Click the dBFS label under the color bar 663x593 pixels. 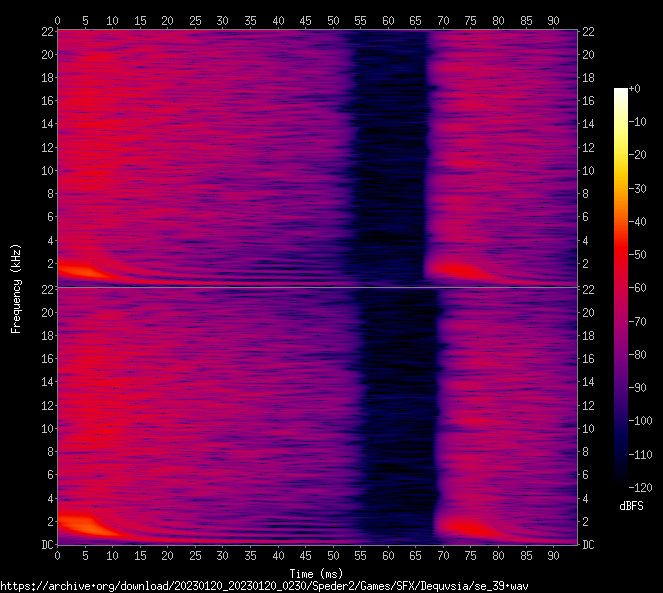tap(630, 506)
